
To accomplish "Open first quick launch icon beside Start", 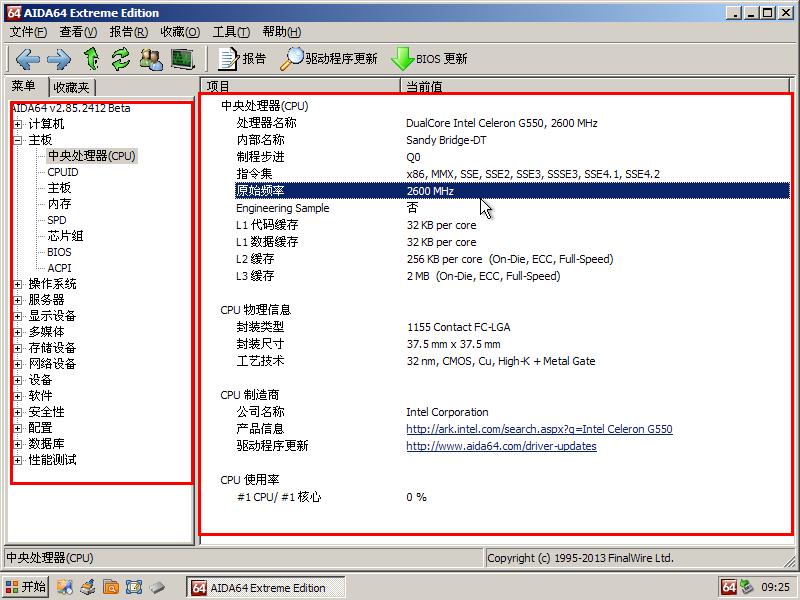I will coord(65,587).
